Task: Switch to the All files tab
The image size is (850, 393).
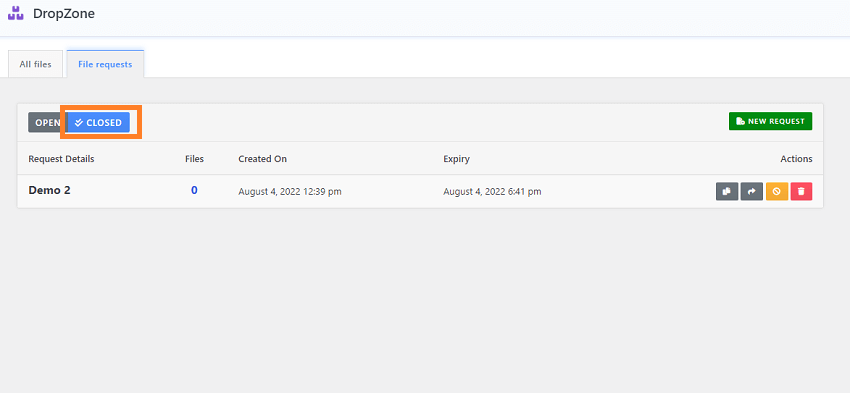Action: point(36,64)
